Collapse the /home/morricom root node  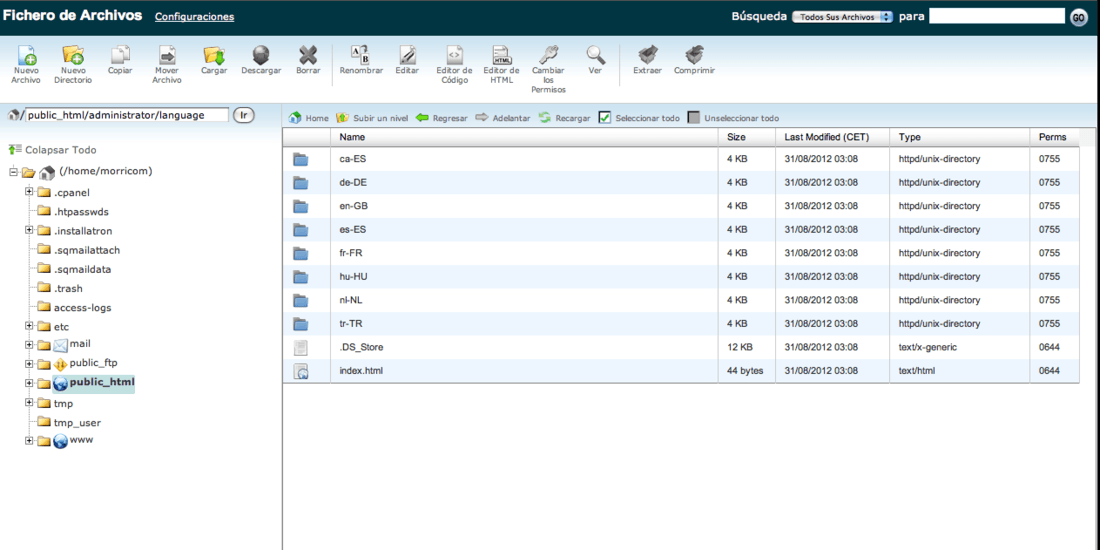click(14, 172)
